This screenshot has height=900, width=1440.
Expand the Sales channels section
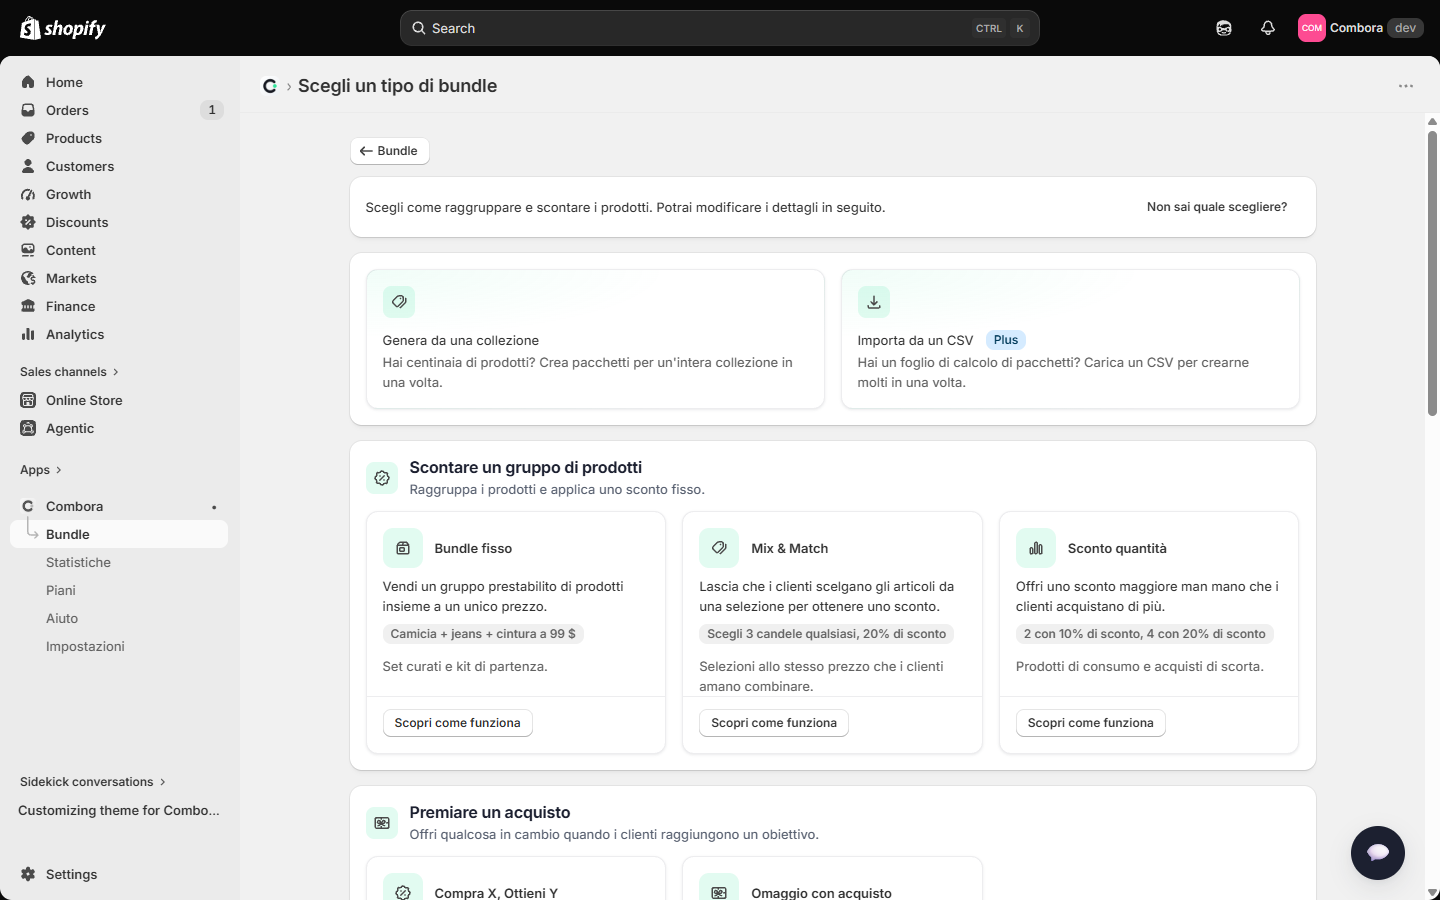70,372
